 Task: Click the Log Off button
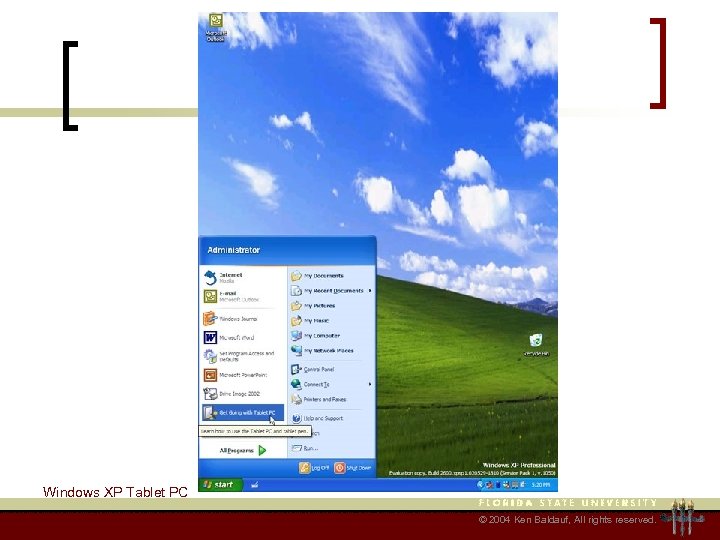point(315,467)
